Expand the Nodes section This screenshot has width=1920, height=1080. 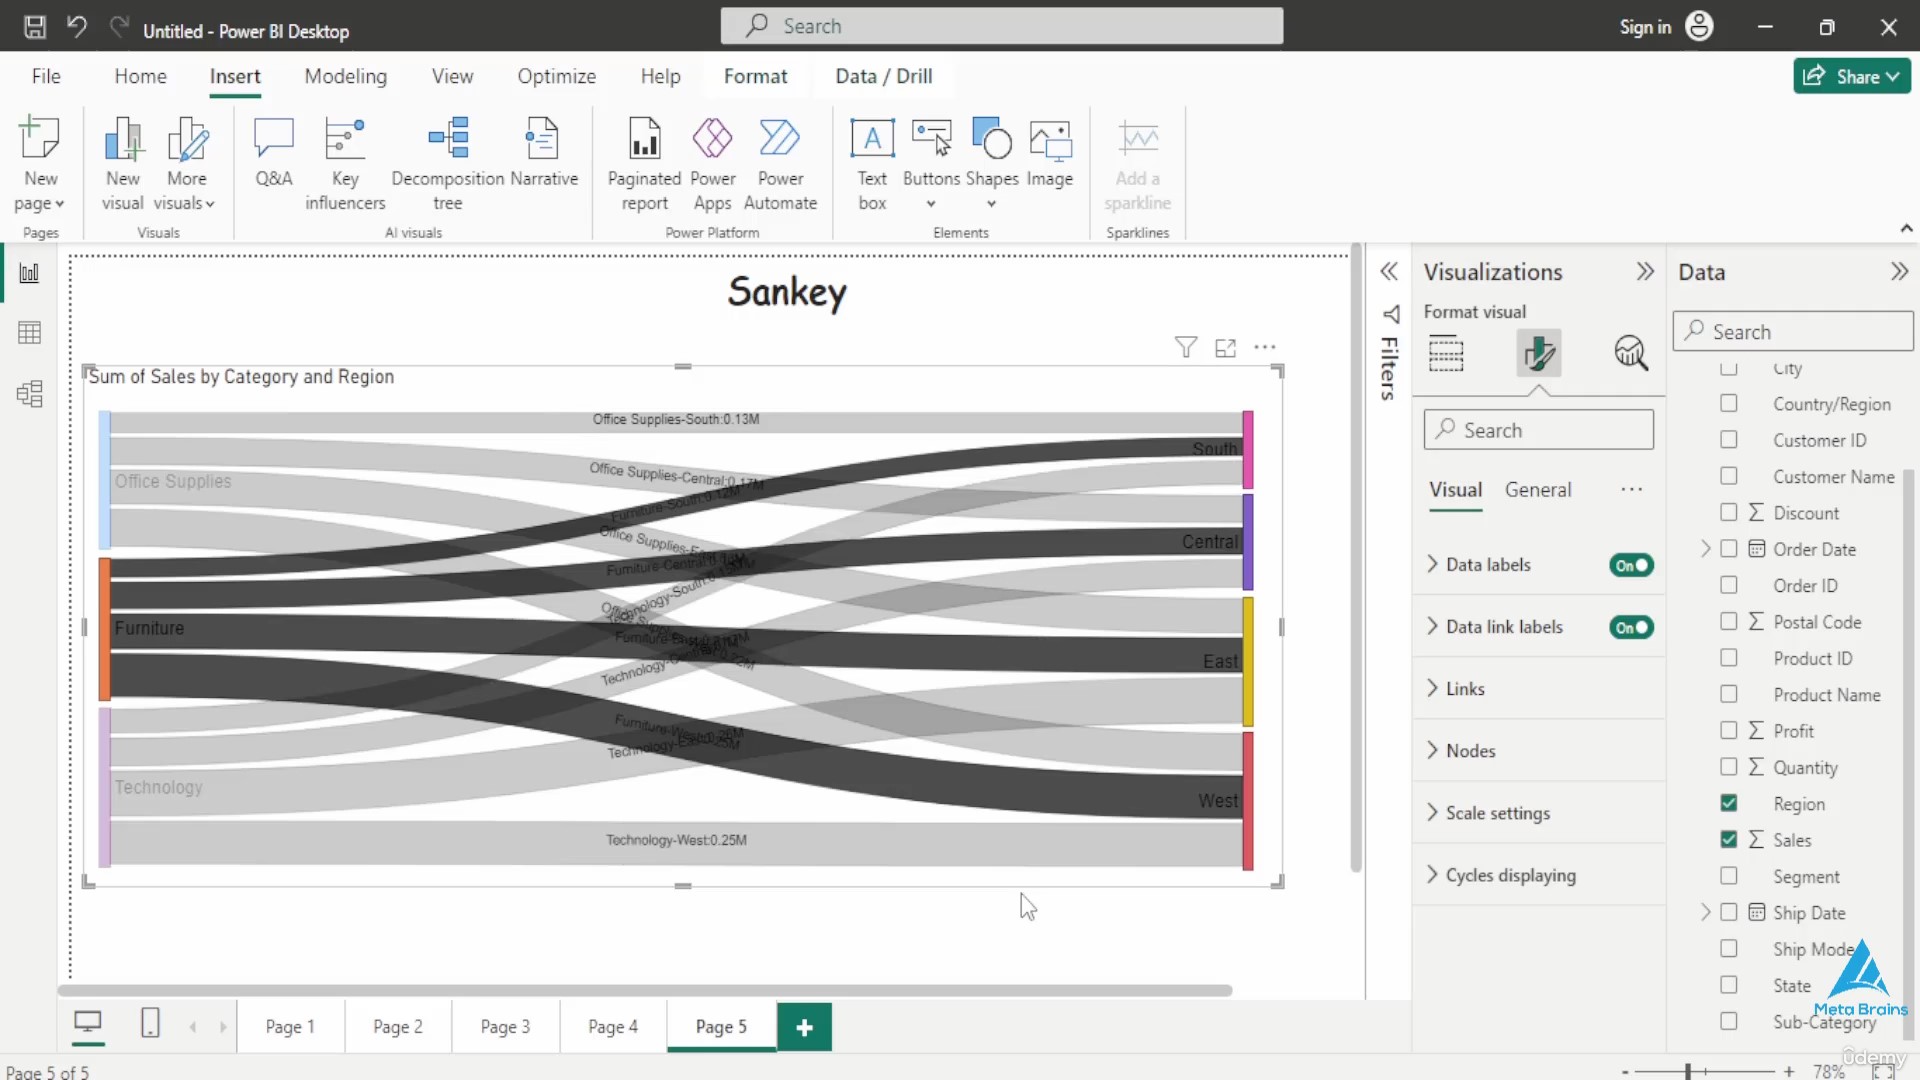point(1432,750)
